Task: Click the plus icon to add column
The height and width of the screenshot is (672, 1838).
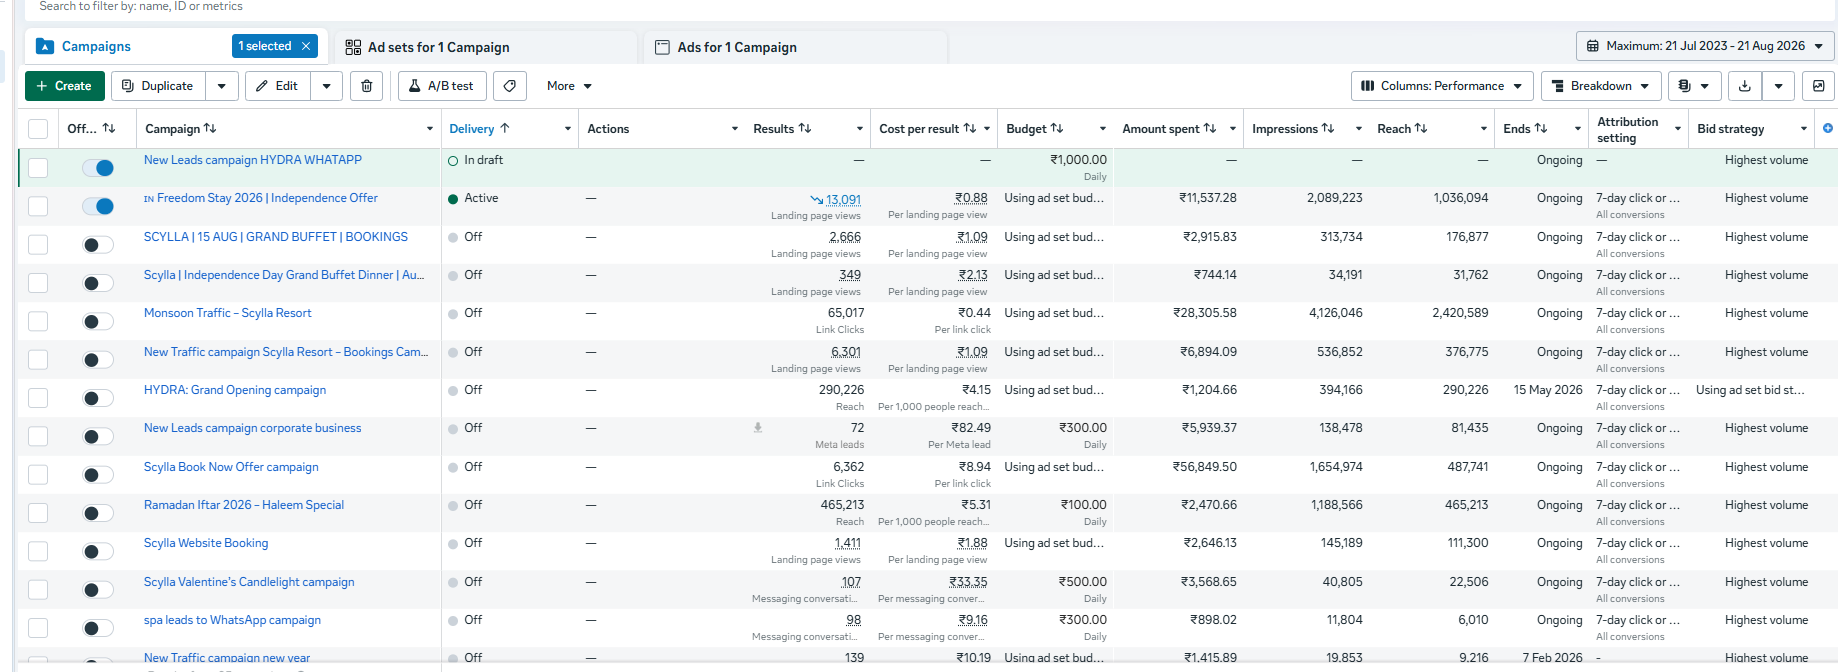Action: [1828, 128]
